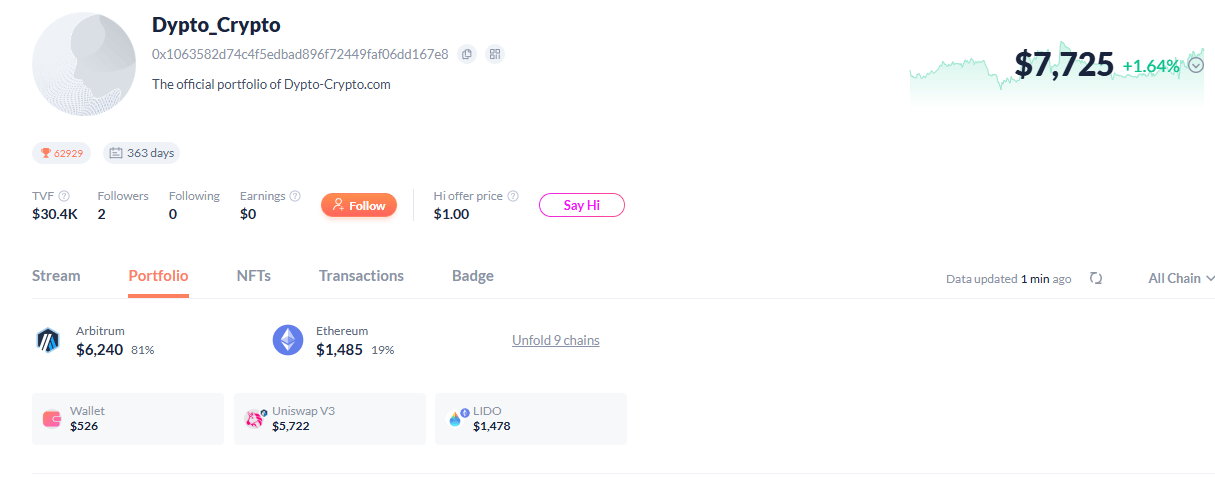This screenshot has width=1215, height=483.
Task: Show the address QR code icon
Action: point(495,54)
